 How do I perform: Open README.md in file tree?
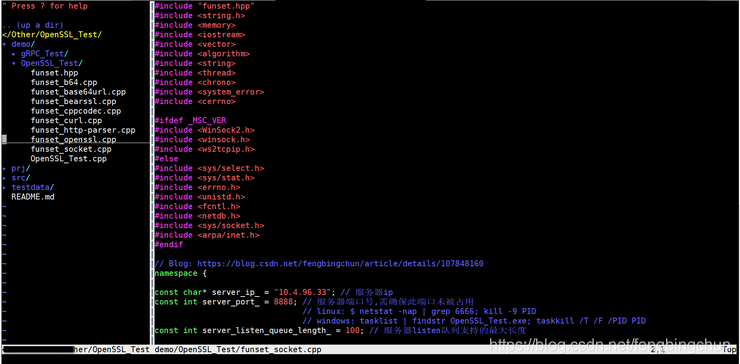pyautogui.click(x=33, y=196)
